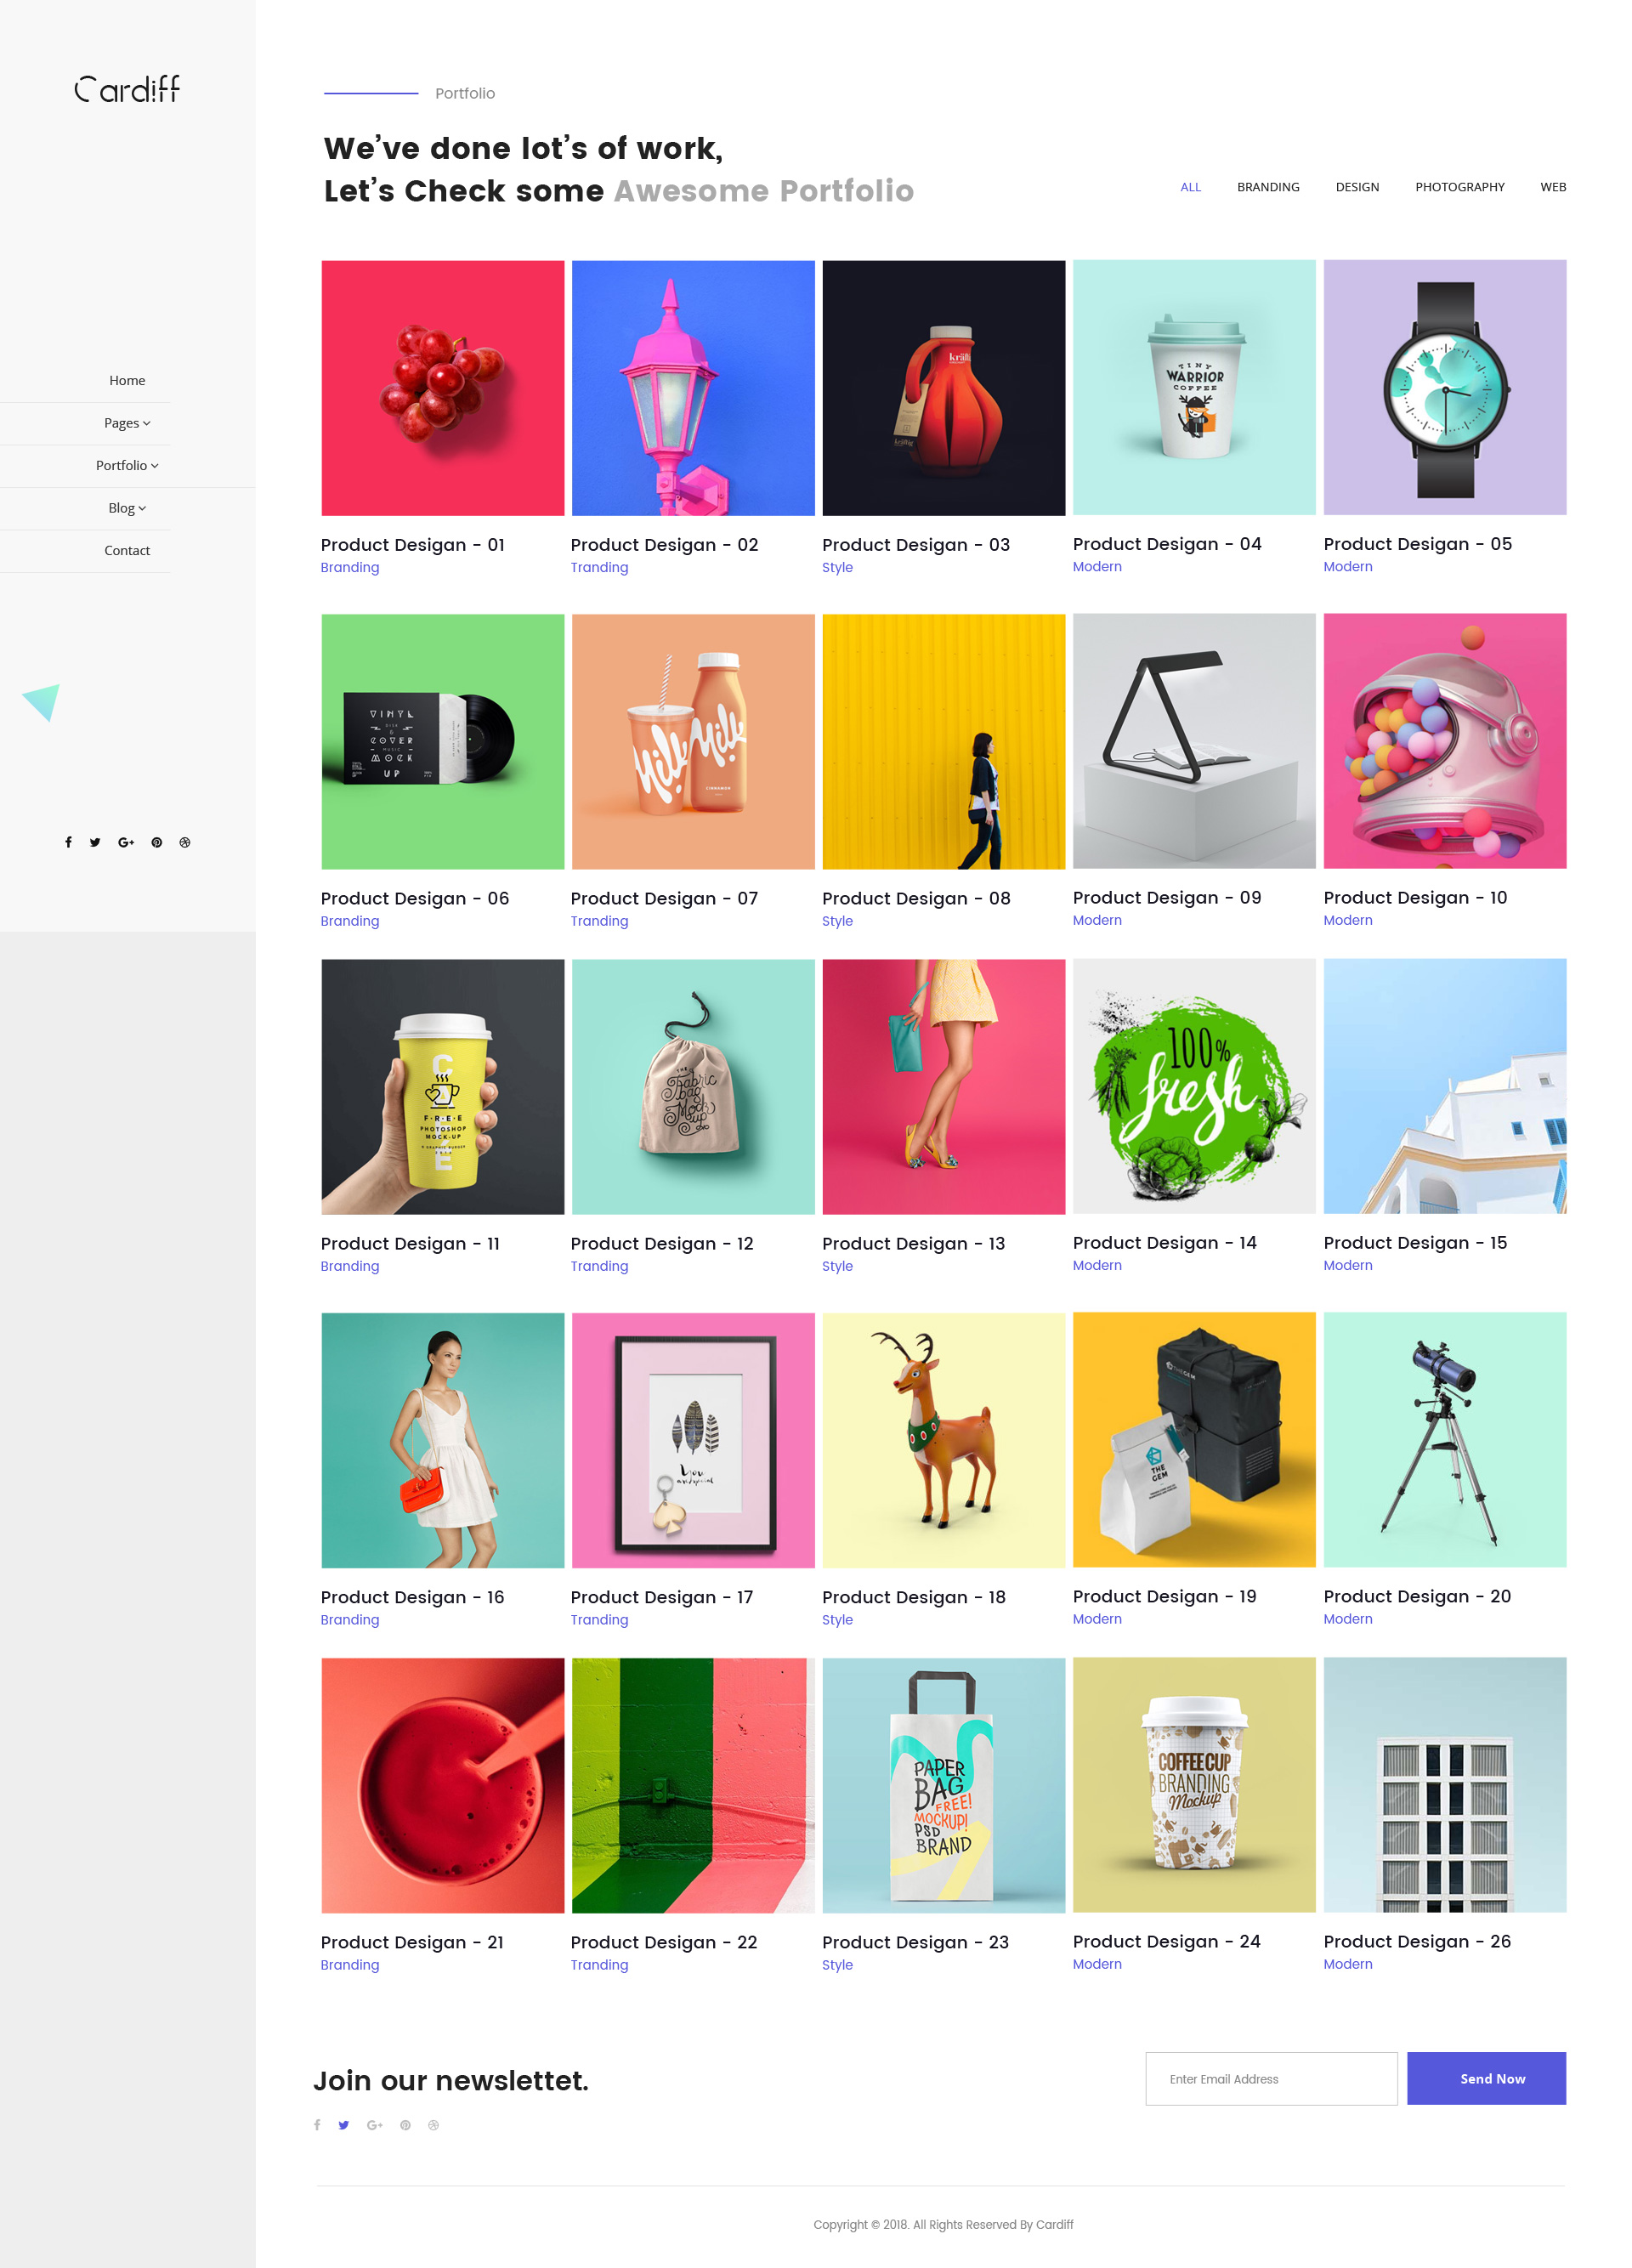Screen dimensions: 1632x2268
Task: Click the sidebar Pinterest icon
Action: pyautogui.click(x=156, y=842)
